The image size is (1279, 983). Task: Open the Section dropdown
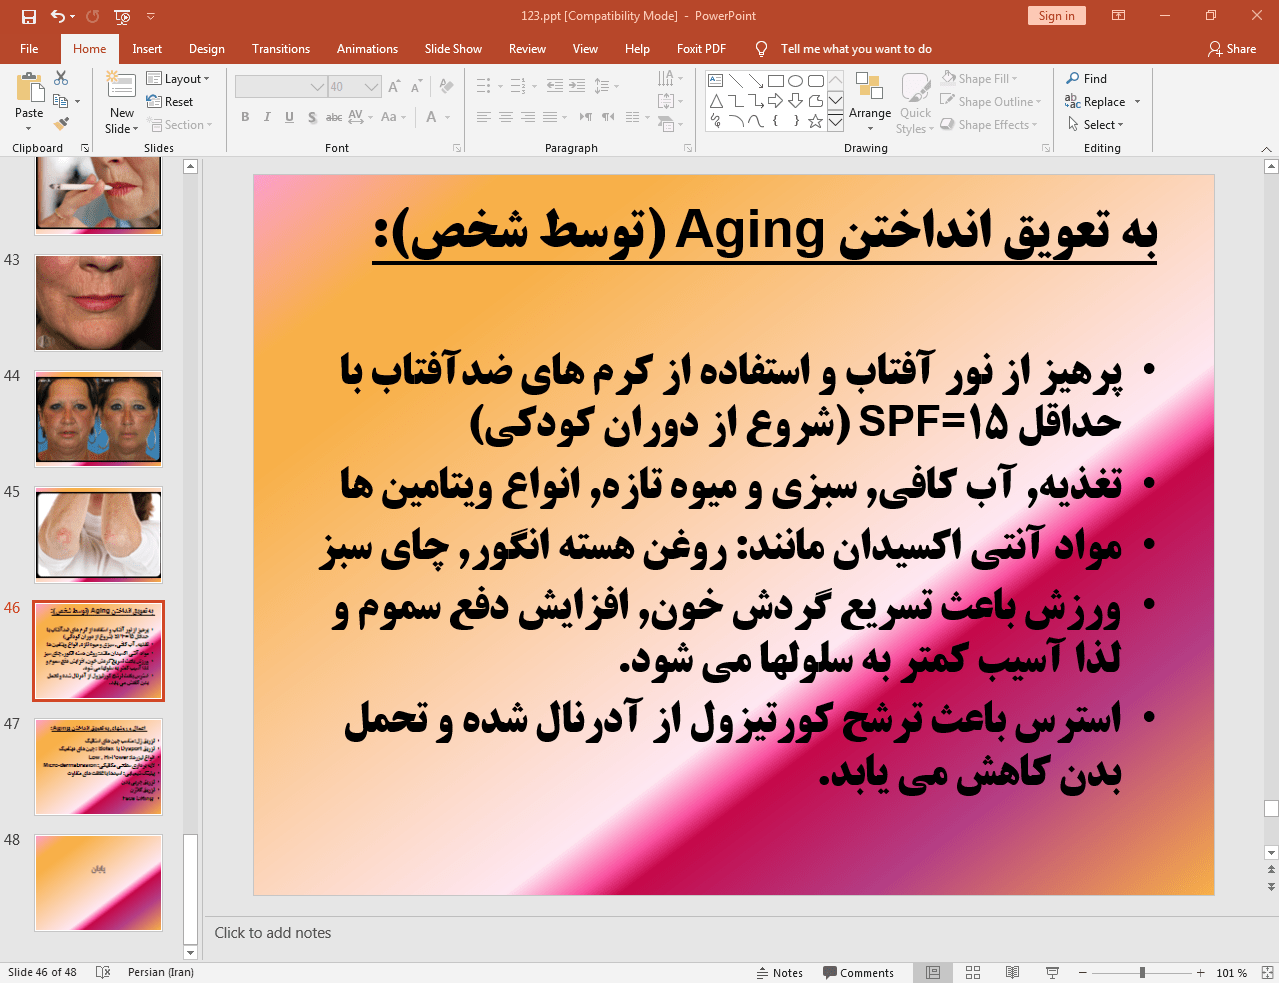180,125
